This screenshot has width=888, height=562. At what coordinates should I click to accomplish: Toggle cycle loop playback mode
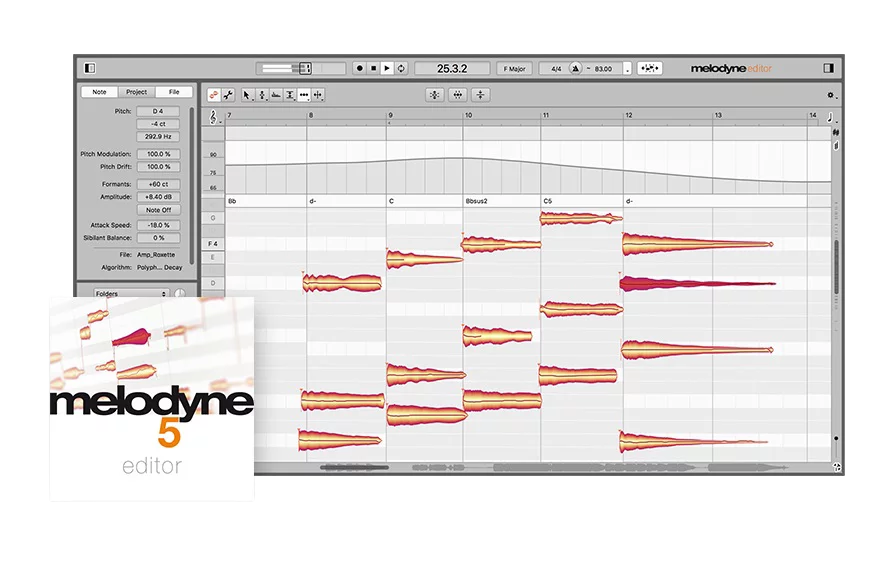point(401,68)
